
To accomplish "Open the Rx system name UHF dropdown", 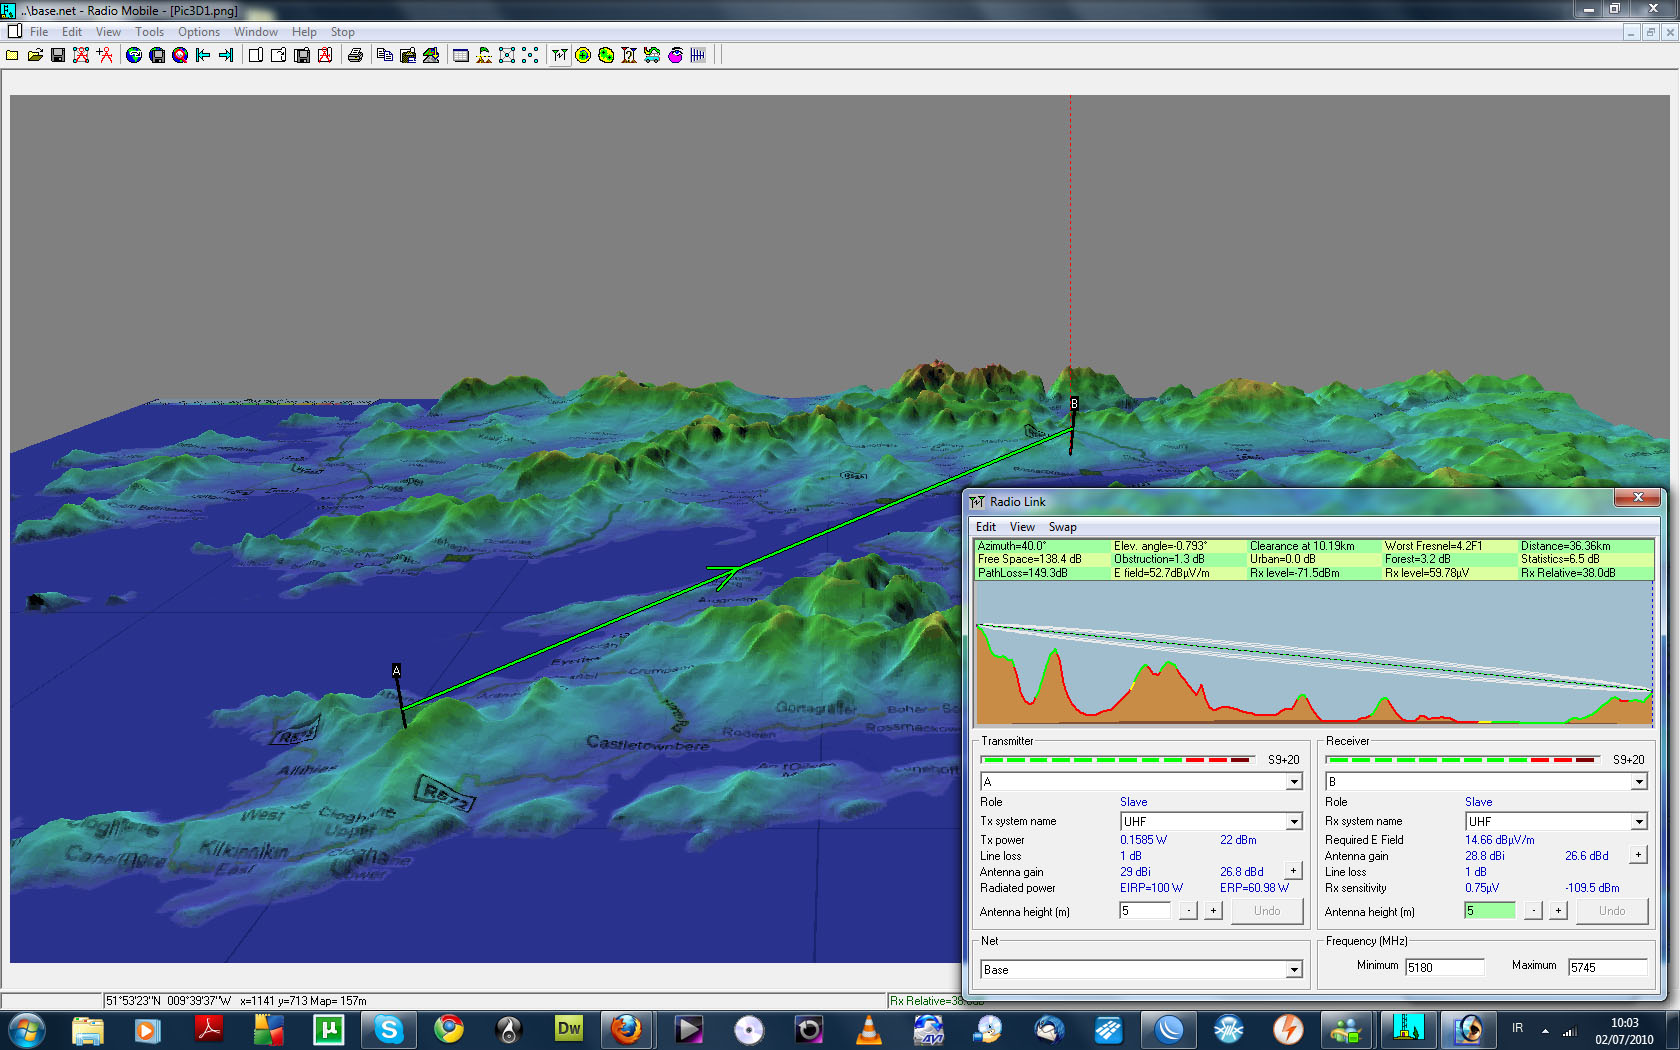I will pos(1638,822).
